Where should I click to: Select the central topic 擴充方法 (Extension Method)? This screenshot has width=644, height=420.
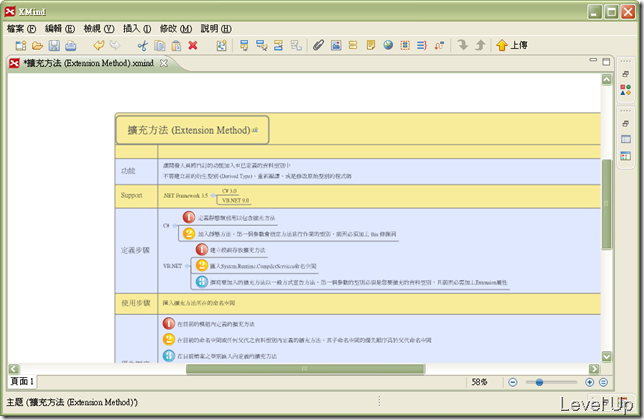192,130
